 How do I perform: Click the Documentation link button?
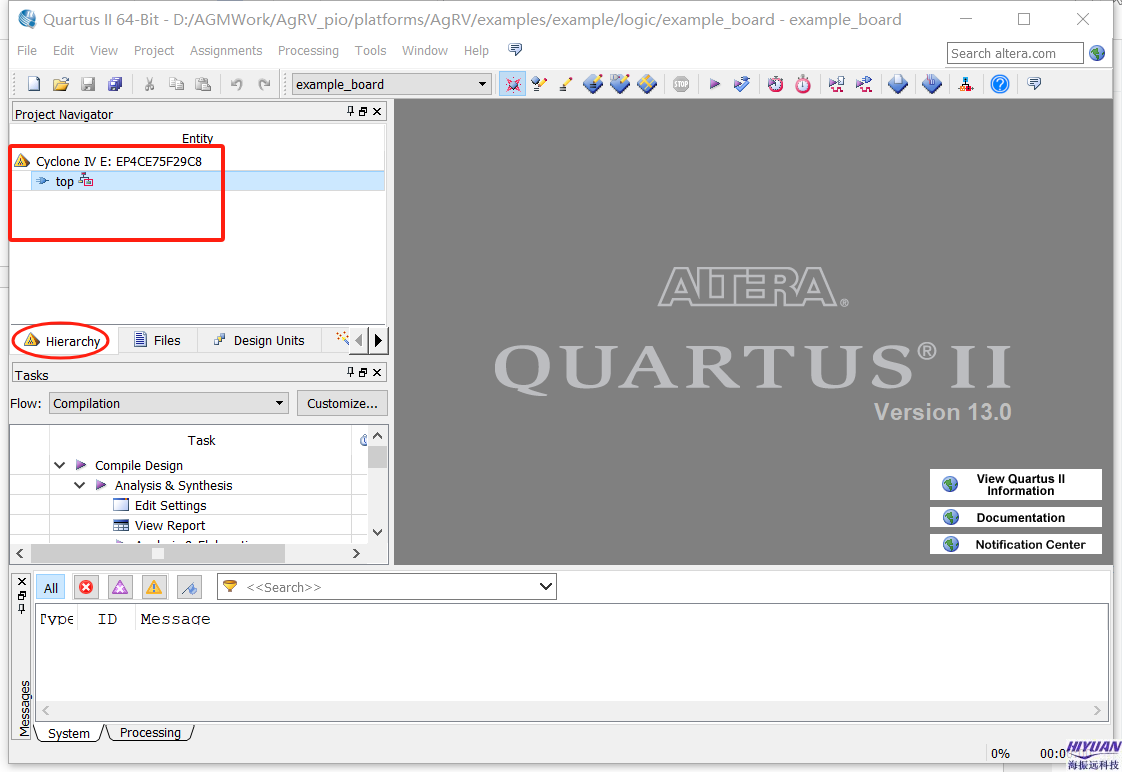[1015, 517]
